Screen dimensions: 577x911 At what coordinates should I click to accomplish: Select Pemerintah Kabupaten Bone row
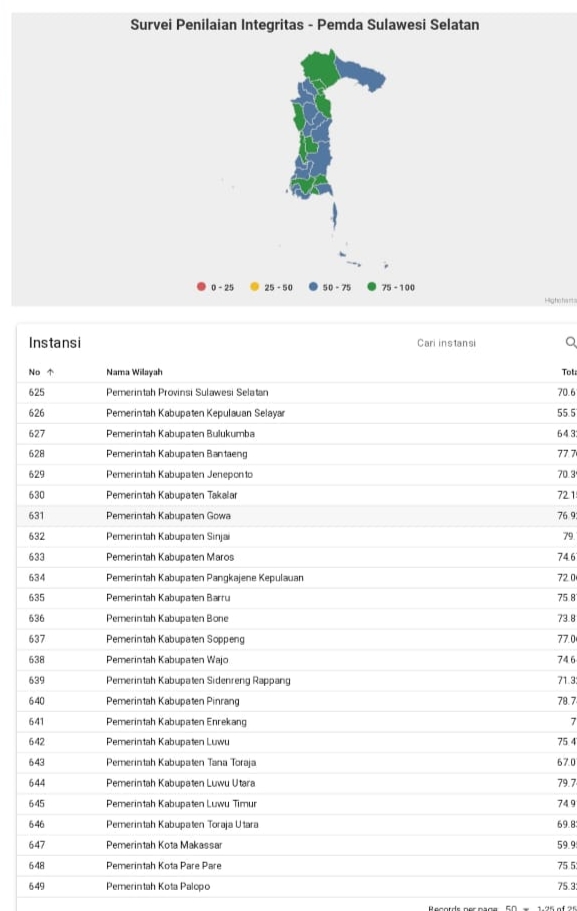pos(297,618)
